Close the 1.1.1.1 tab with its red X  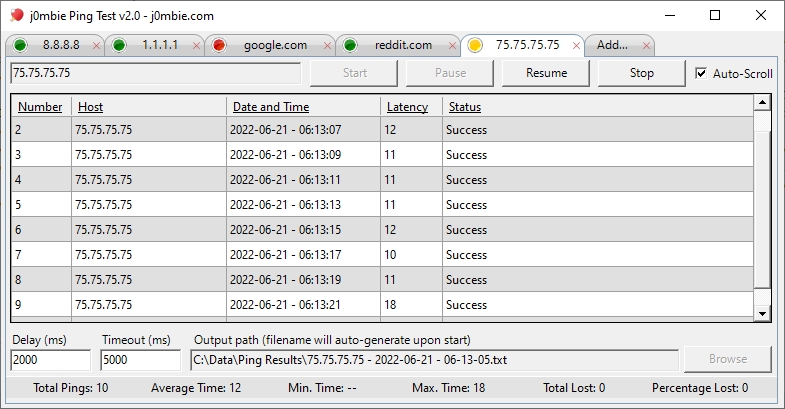[x=196, y=46]
